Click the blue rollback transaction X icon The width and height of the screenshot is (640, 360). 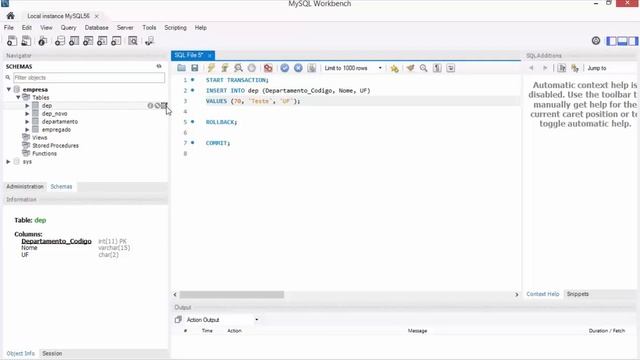[298, 68]
